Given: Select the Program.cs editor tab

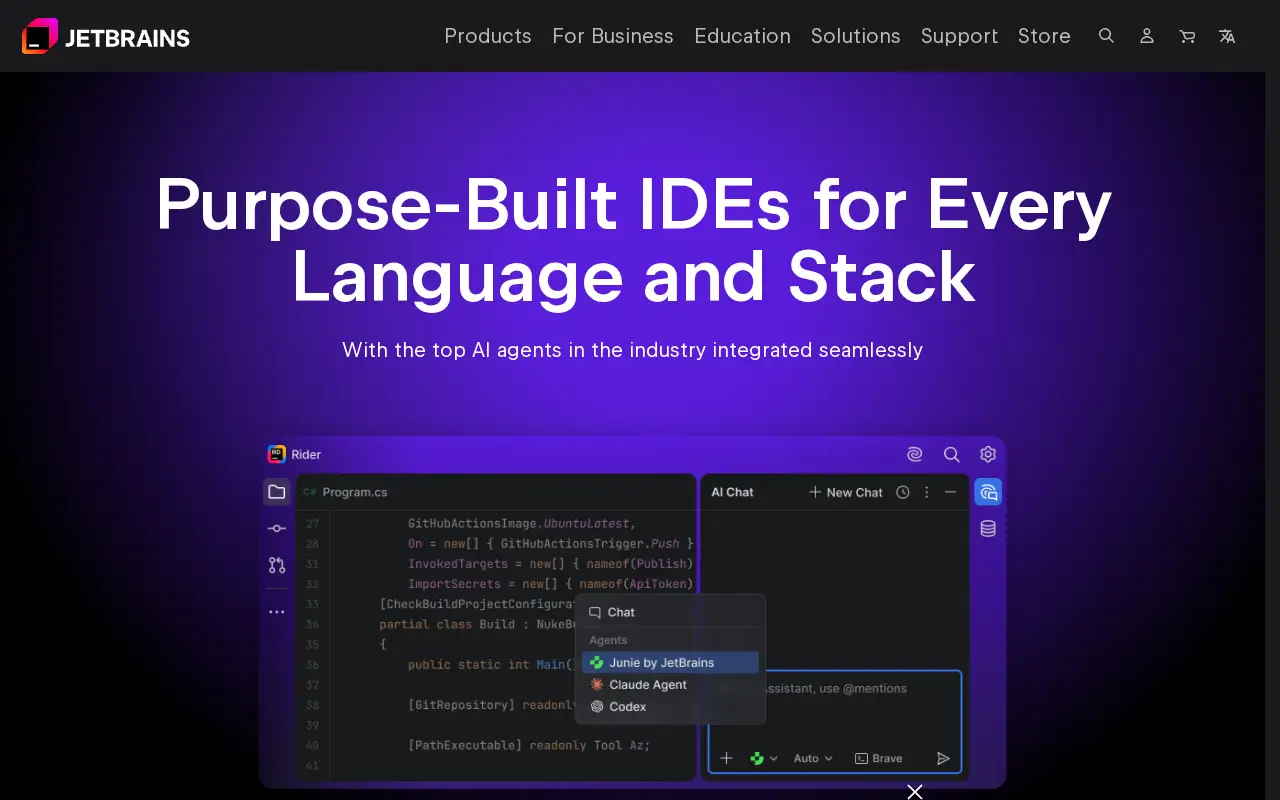Looking at the screenshot, I should (346, 492).
